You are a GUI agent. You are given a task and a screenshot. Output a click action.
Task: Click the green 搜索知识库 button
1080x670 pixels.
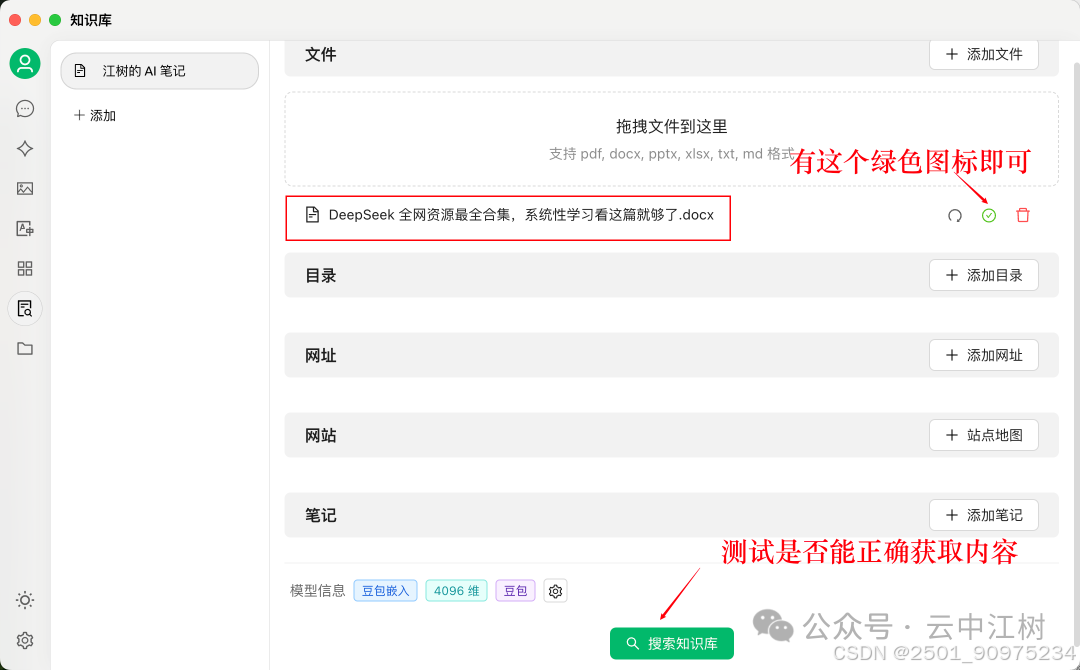[672, 644]
